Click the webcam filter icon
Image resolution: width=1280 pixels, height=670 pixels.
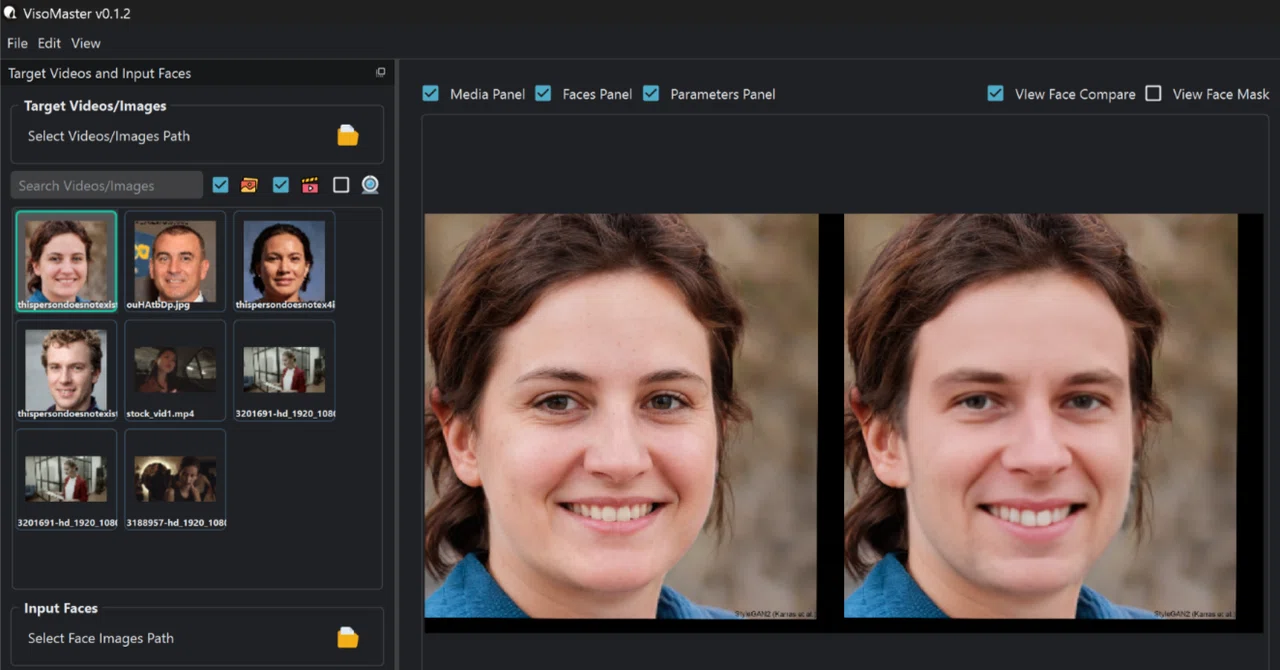(370, 185)
